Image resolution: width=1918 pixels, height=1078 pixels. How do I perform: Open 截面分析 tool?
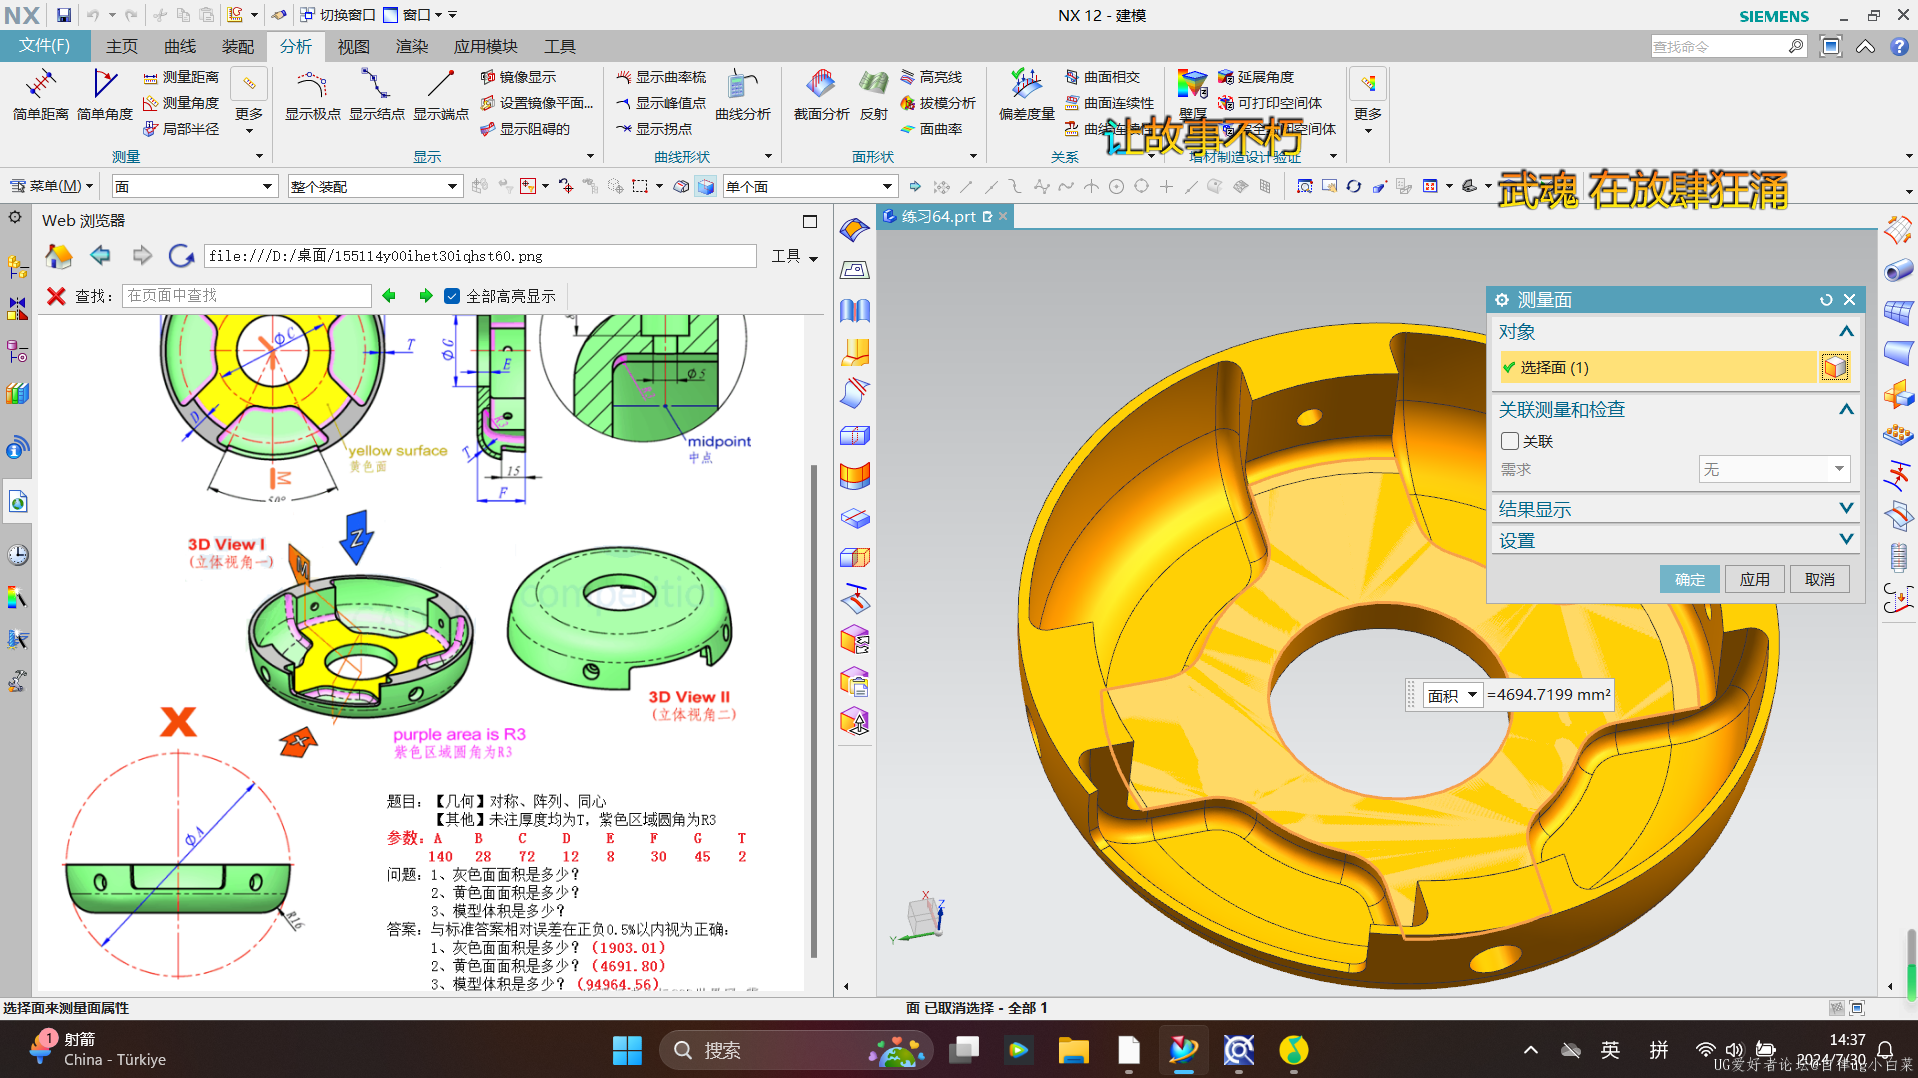822,95
